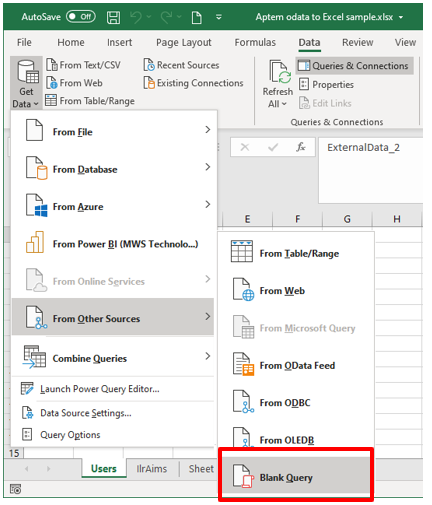This screenshot has width=432, height=505.
Task: Select From Other Sources menu item
Action: [x=113, y=317]
